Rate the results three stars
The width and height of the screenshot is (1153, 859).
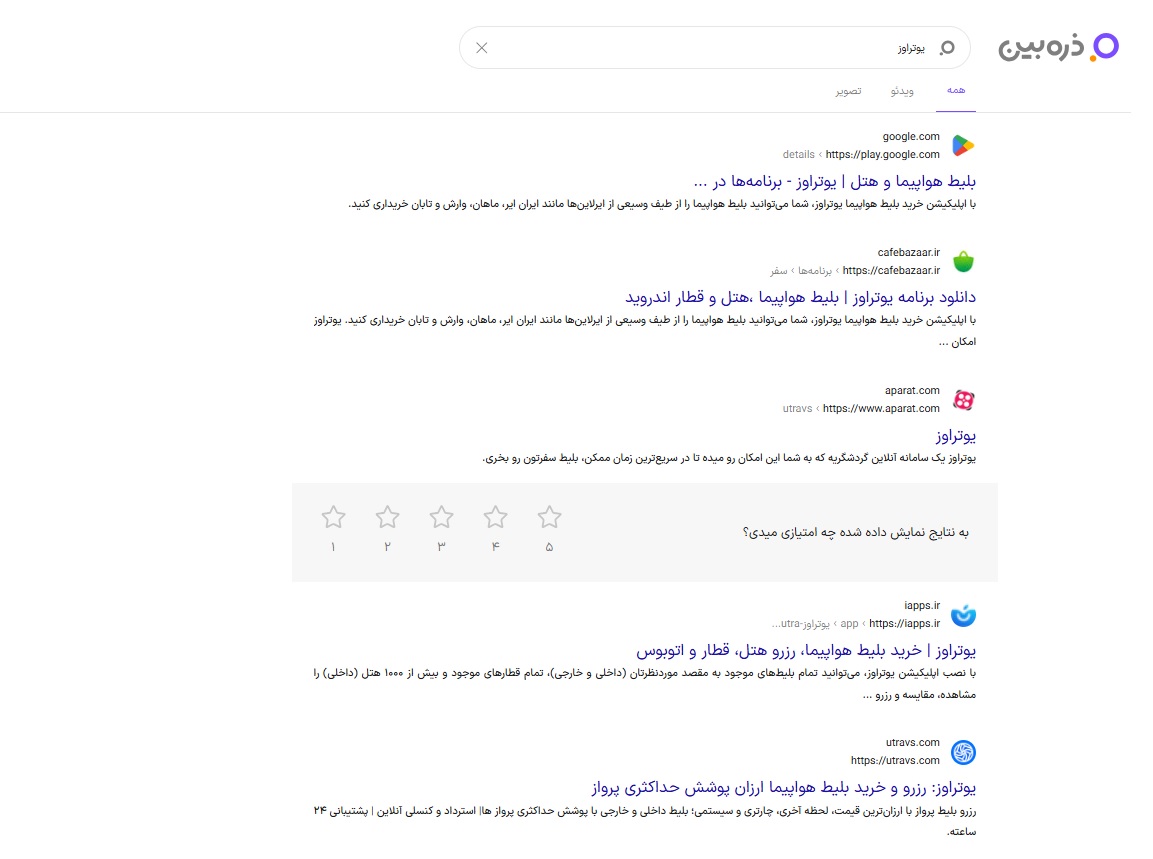[441, 518]
